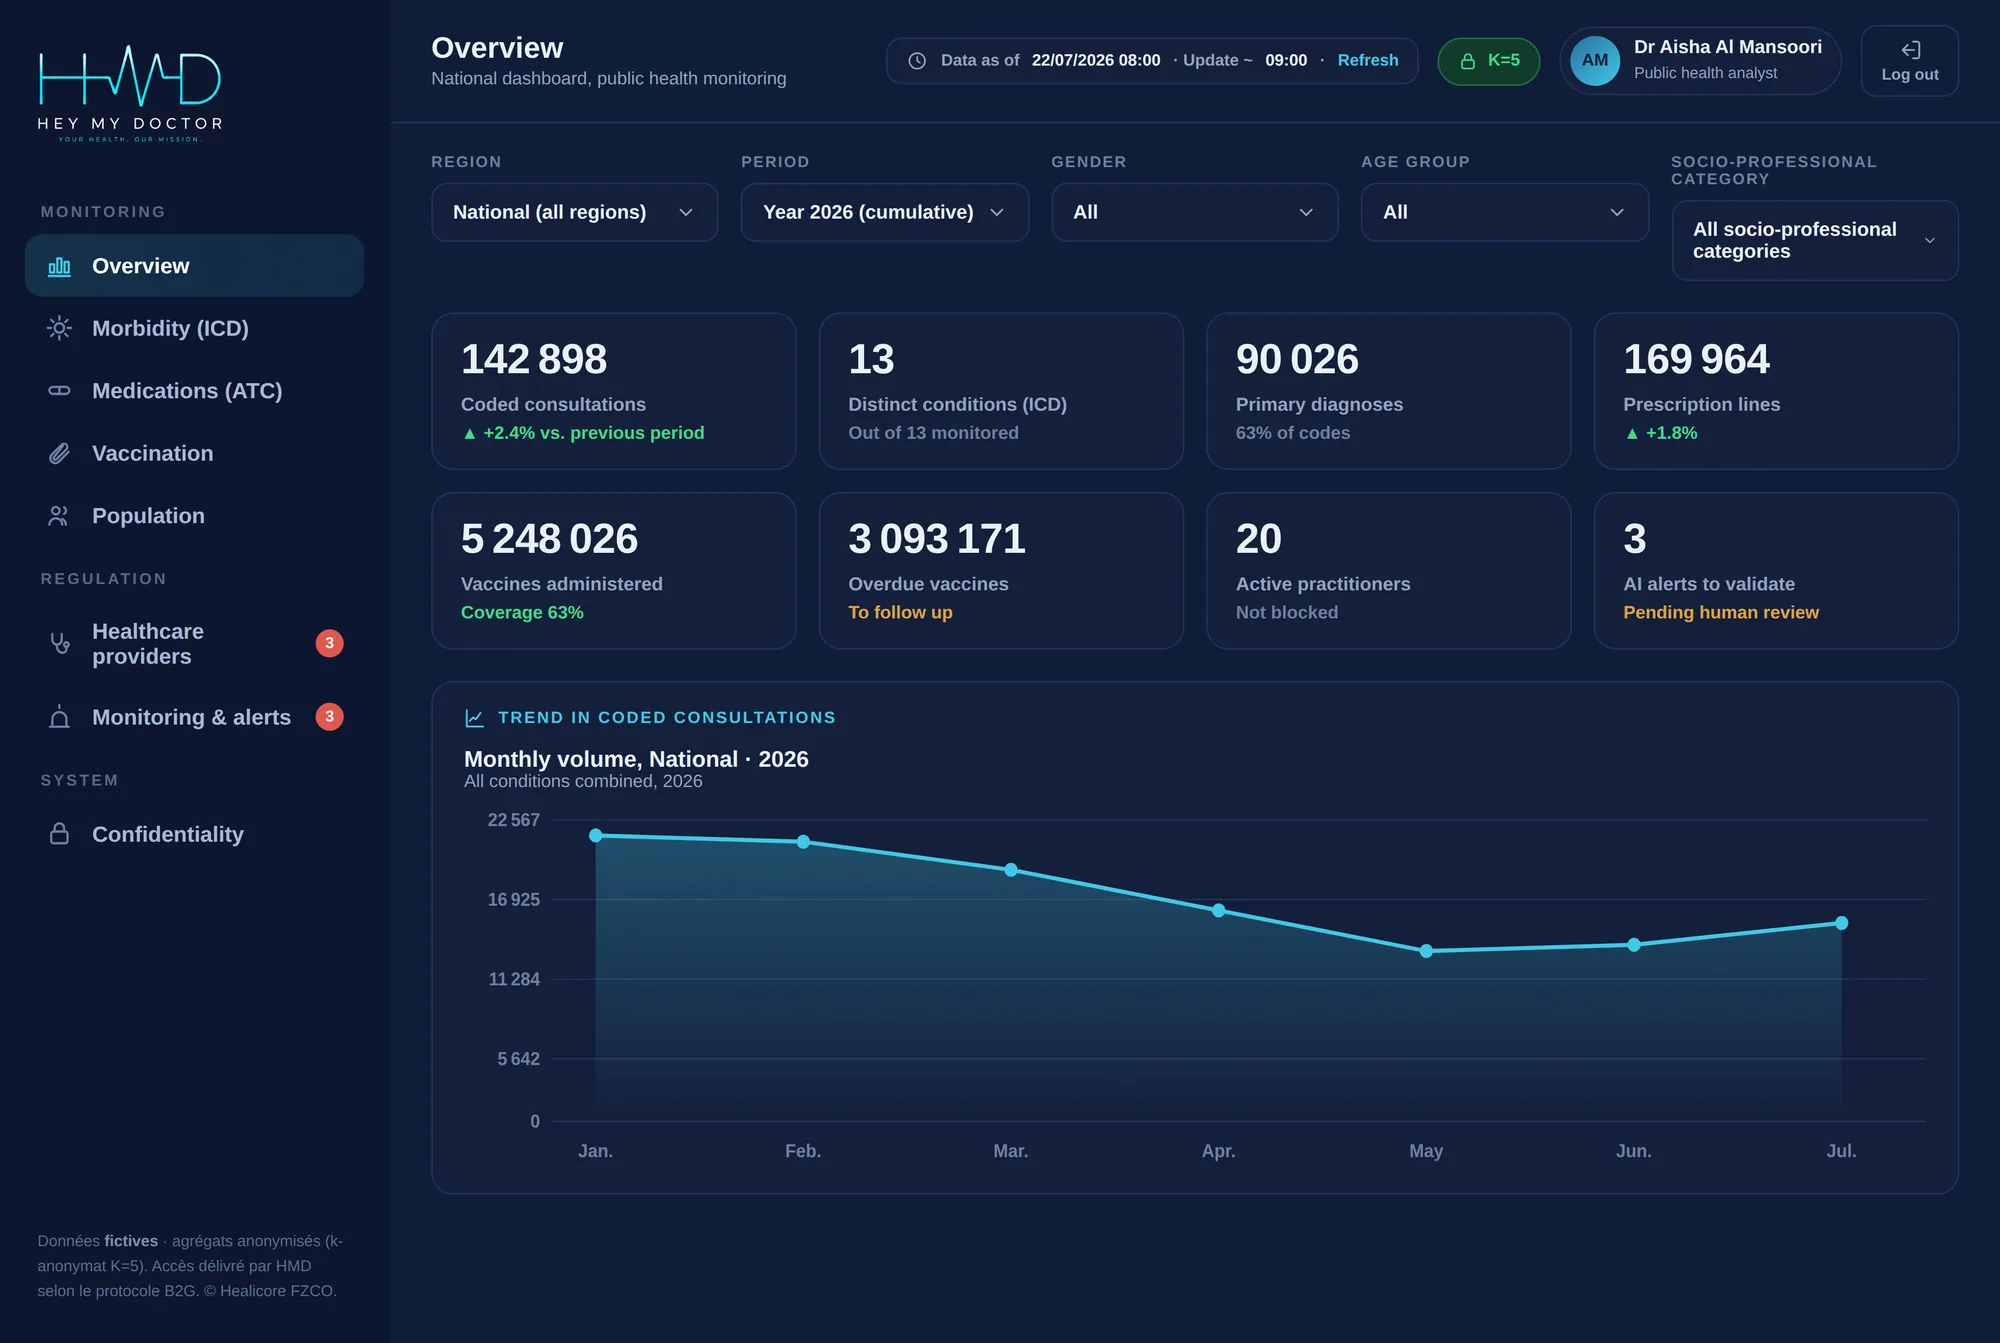The image size is (2000, 1343).
Task: Select the Overdue vaccines card
Action: pyautogui.click(x=1001, y=571)
